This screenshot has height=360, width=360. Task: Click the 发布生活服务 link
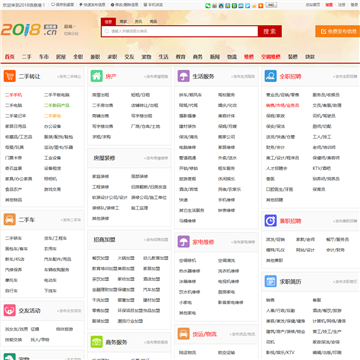point(243,77)
